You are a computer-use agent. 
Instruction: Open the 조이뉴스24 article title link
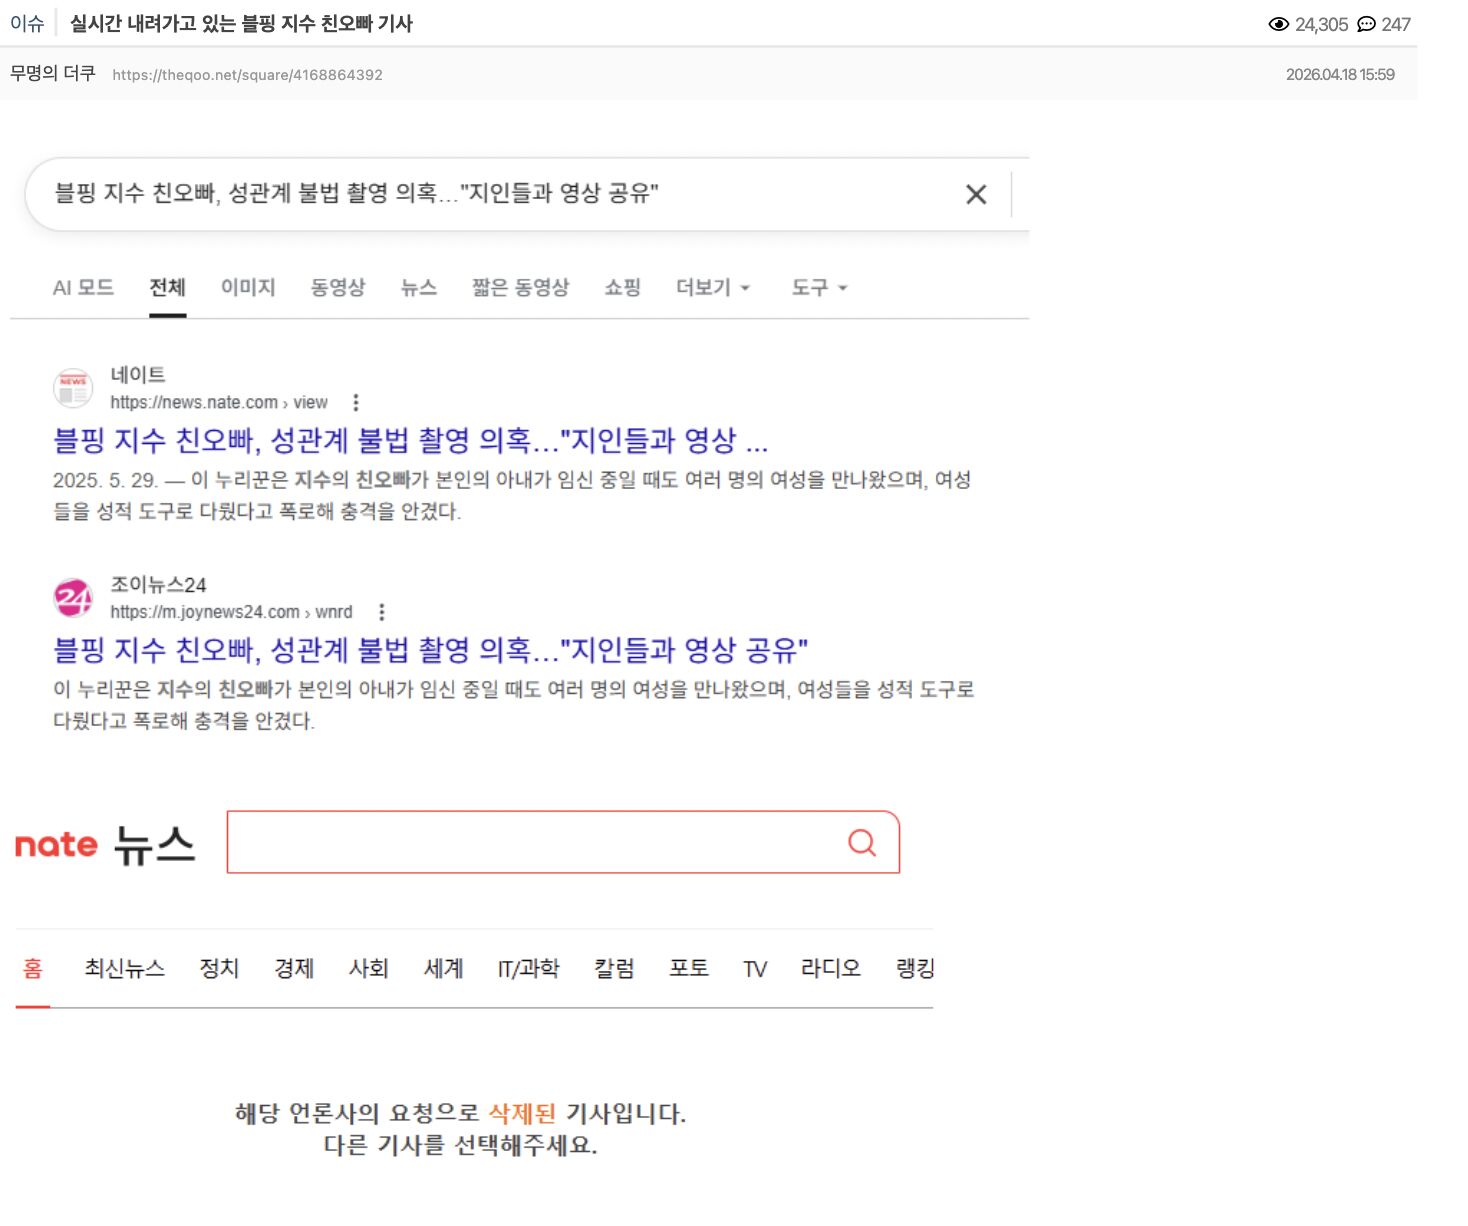pyautogui.click(x=430, y=650)
